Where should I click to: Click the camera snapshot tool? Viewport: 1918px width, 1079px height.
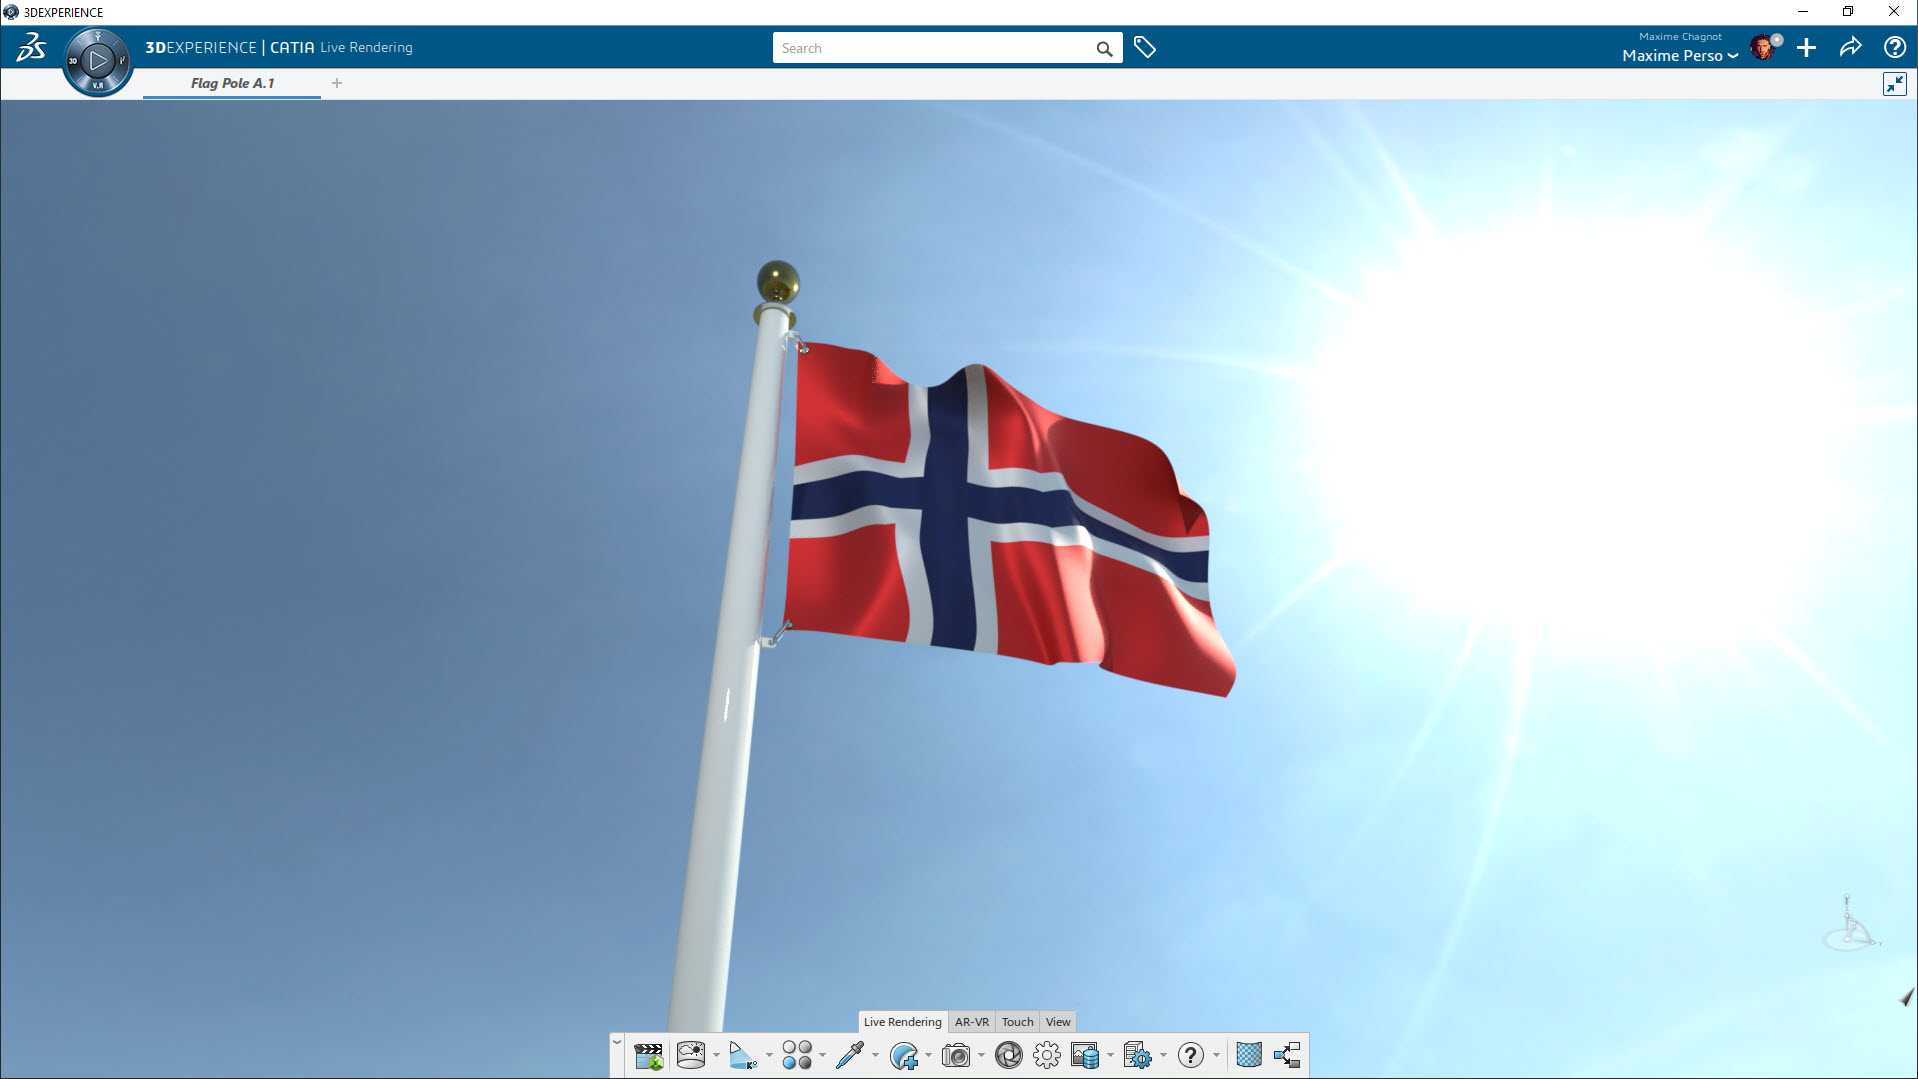click(956, 1055)
